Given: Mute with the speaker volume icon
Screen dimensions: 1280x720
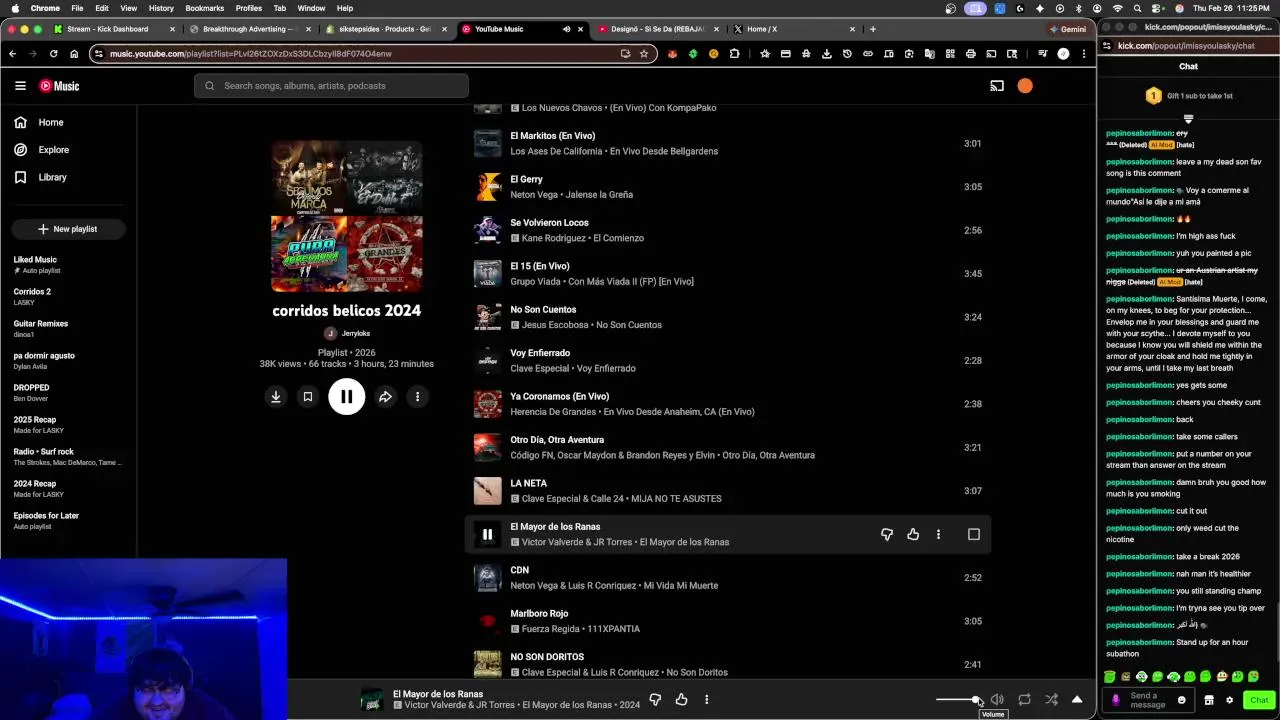Looking at the screenshot, I should (997, 700).
